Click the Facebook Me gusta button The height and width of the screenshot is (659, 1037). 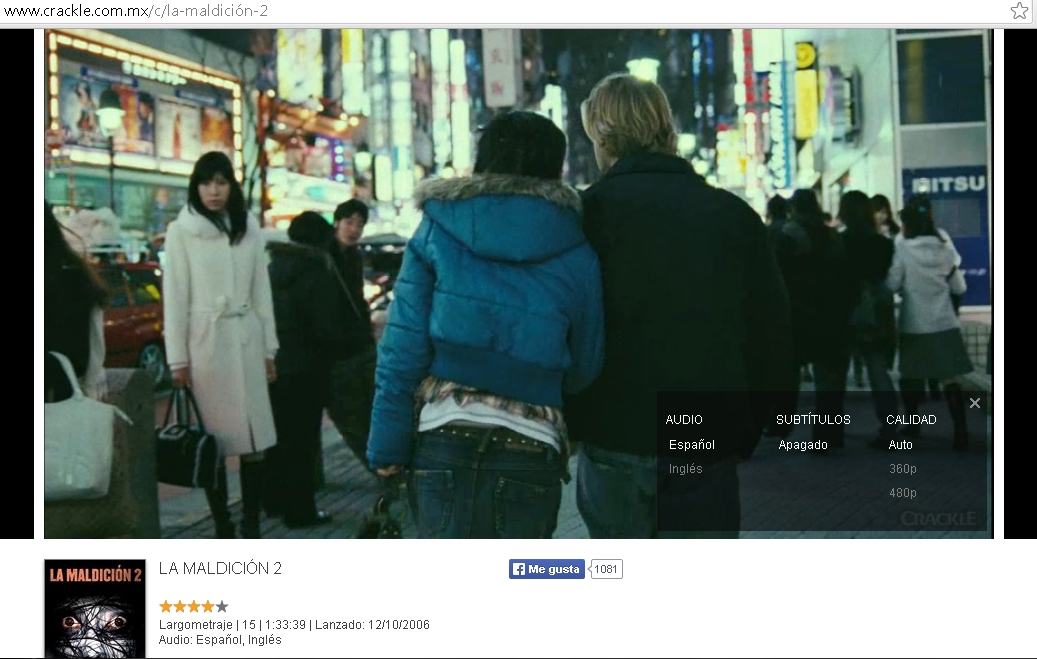point(547,569)
